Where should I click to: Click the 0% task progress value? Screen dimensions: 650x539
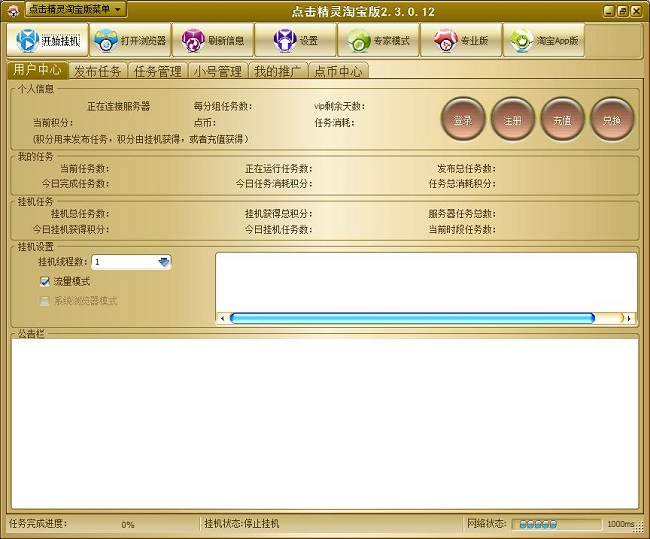coord(128,524)
